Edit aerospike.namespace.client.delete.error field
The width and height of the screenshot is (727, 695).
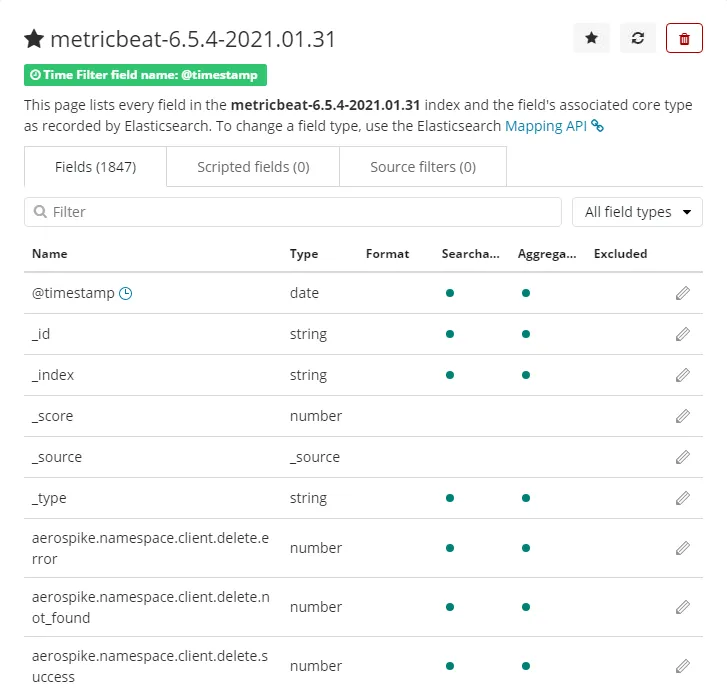point(683,548)
